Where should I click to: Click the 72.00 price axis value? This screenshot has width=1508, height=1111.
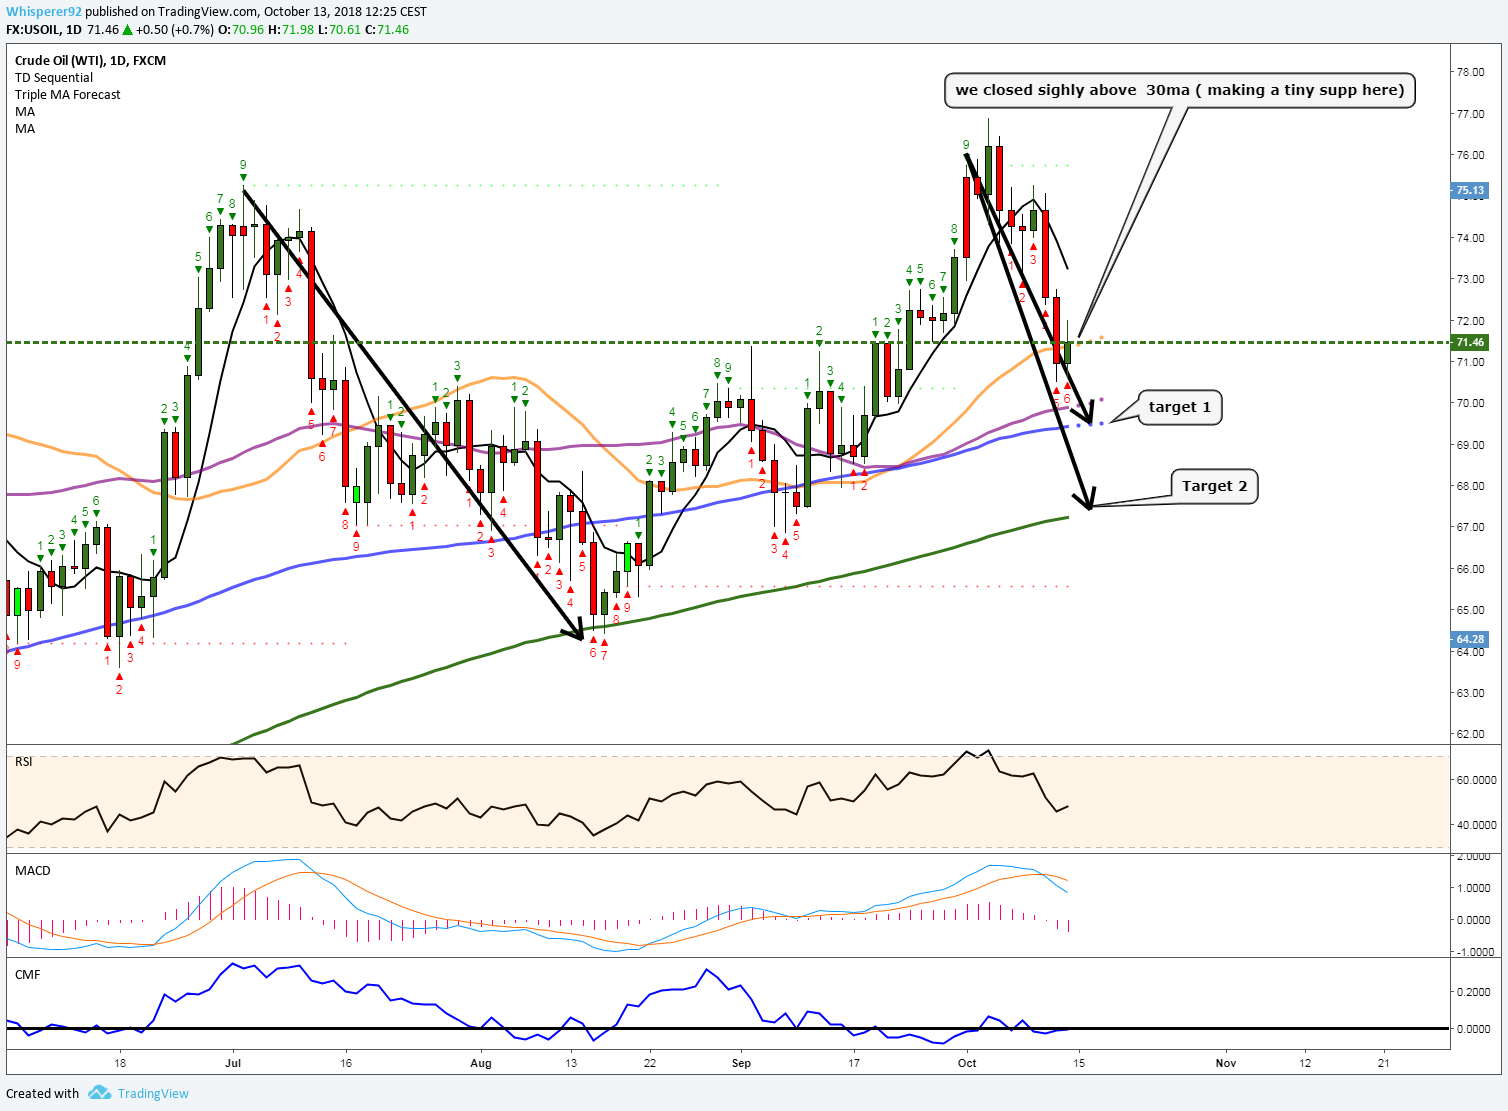pyautogui.click(x=1470, y=321)
